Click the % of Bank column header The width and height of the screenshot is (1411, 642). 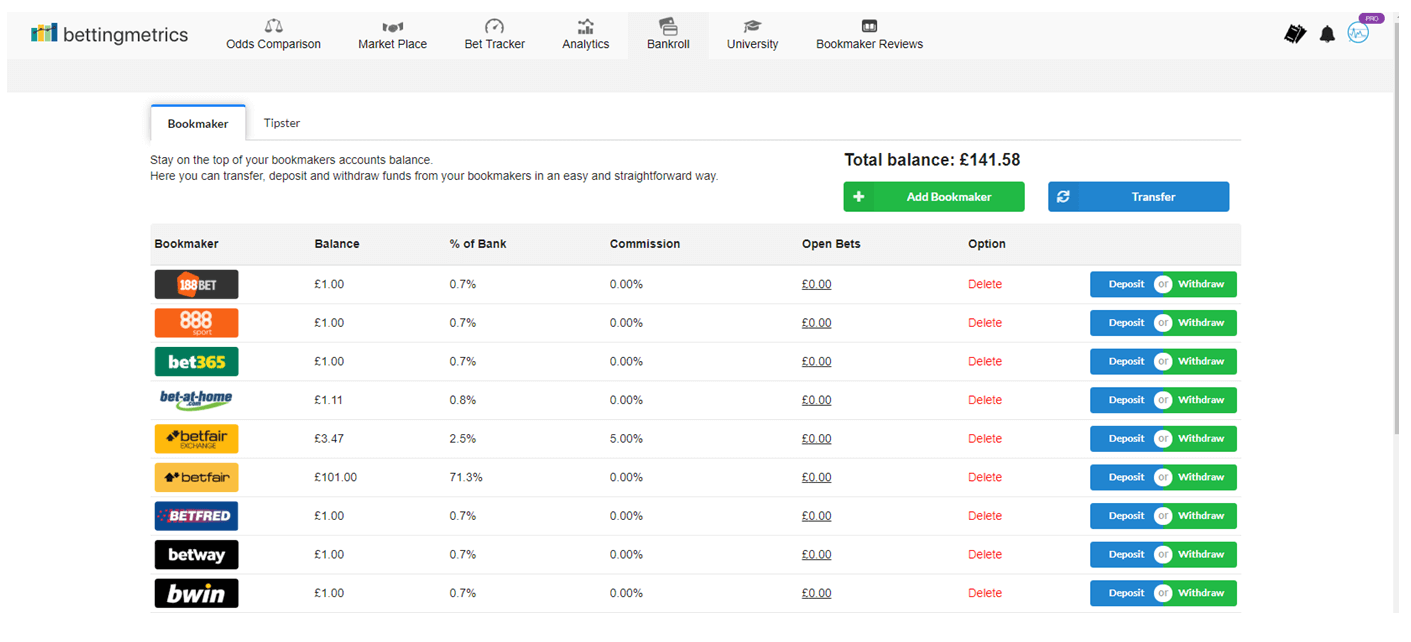(478, 244)
